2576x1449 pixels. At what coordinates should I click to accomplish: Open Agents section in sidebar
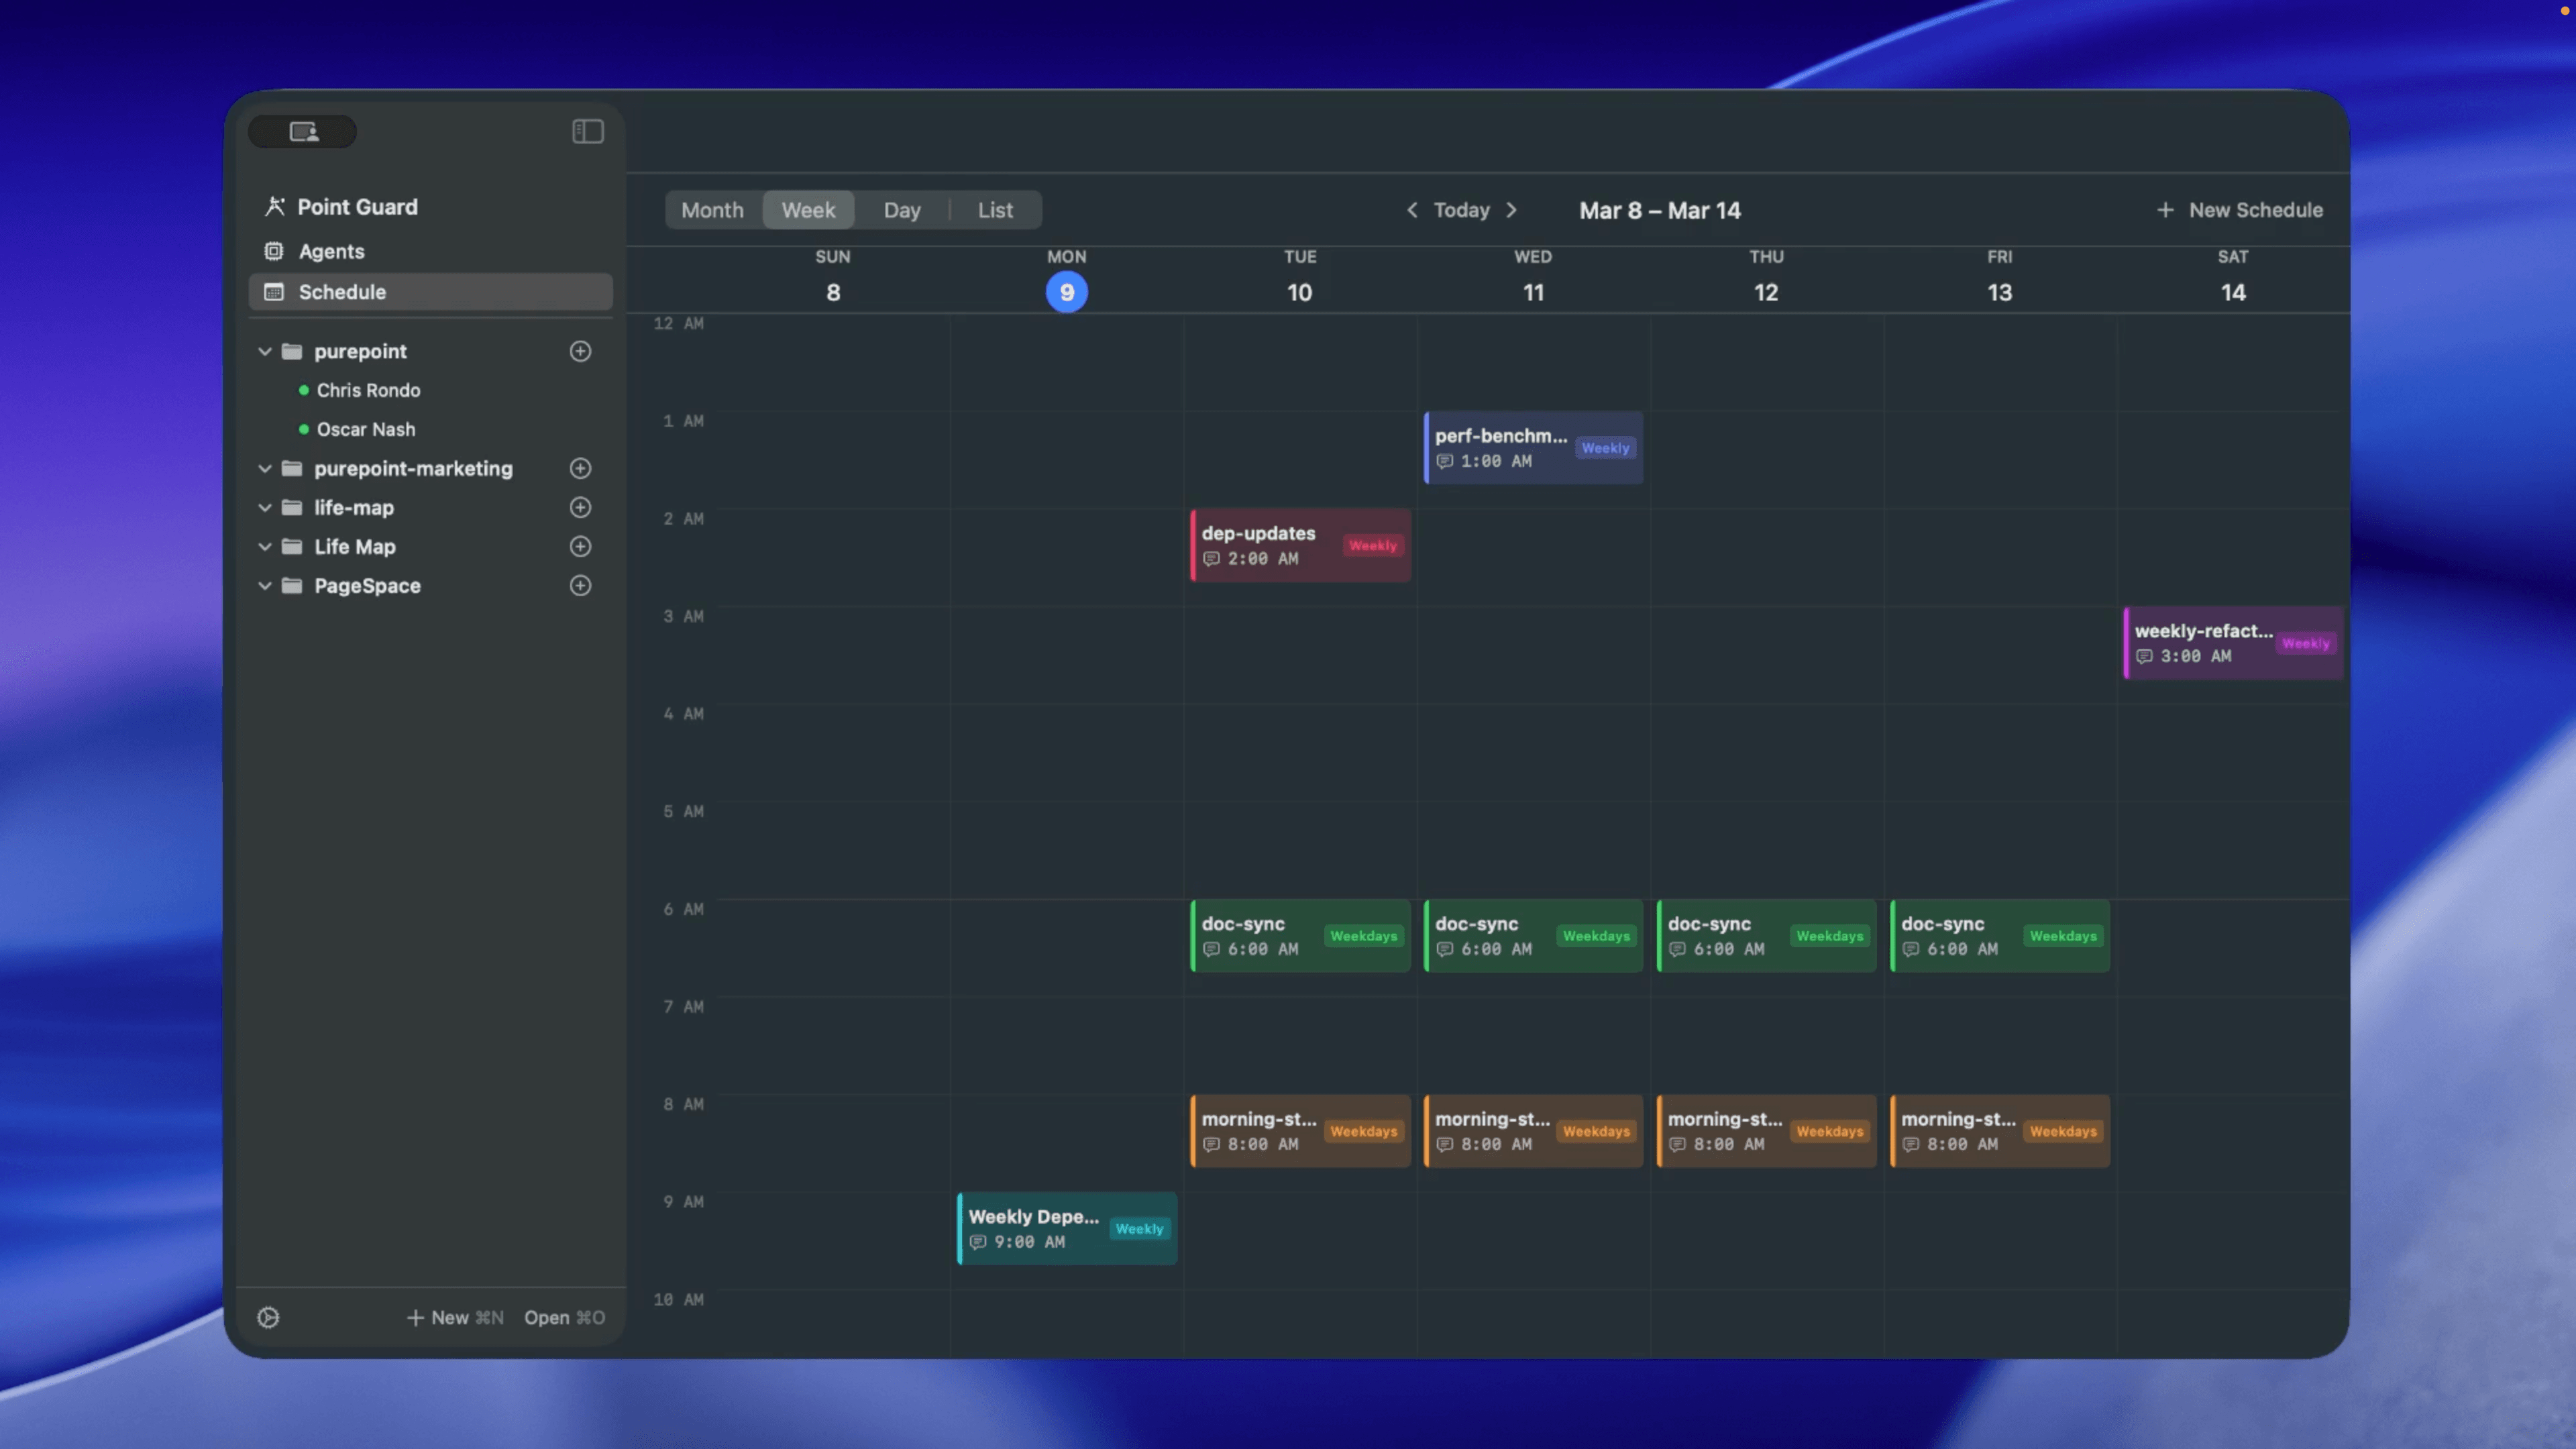pyautogui.click(x=430, y=251)
